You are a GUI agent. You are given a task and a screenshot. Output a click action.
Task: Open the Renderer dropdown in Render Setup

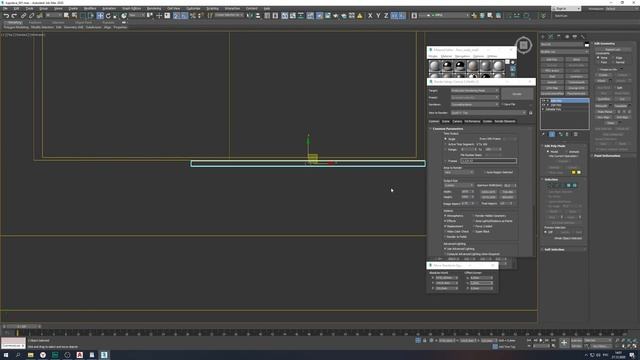(475, 104)
